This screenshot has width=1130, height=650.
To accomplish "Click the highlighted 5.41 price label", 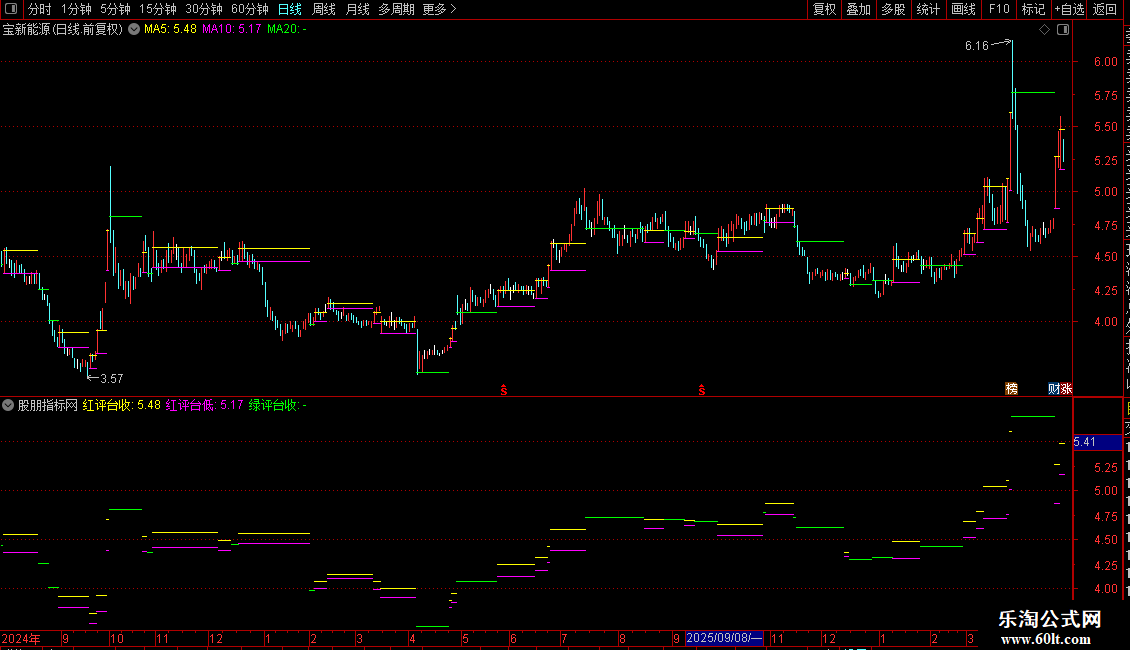I will click(1097, 442).
